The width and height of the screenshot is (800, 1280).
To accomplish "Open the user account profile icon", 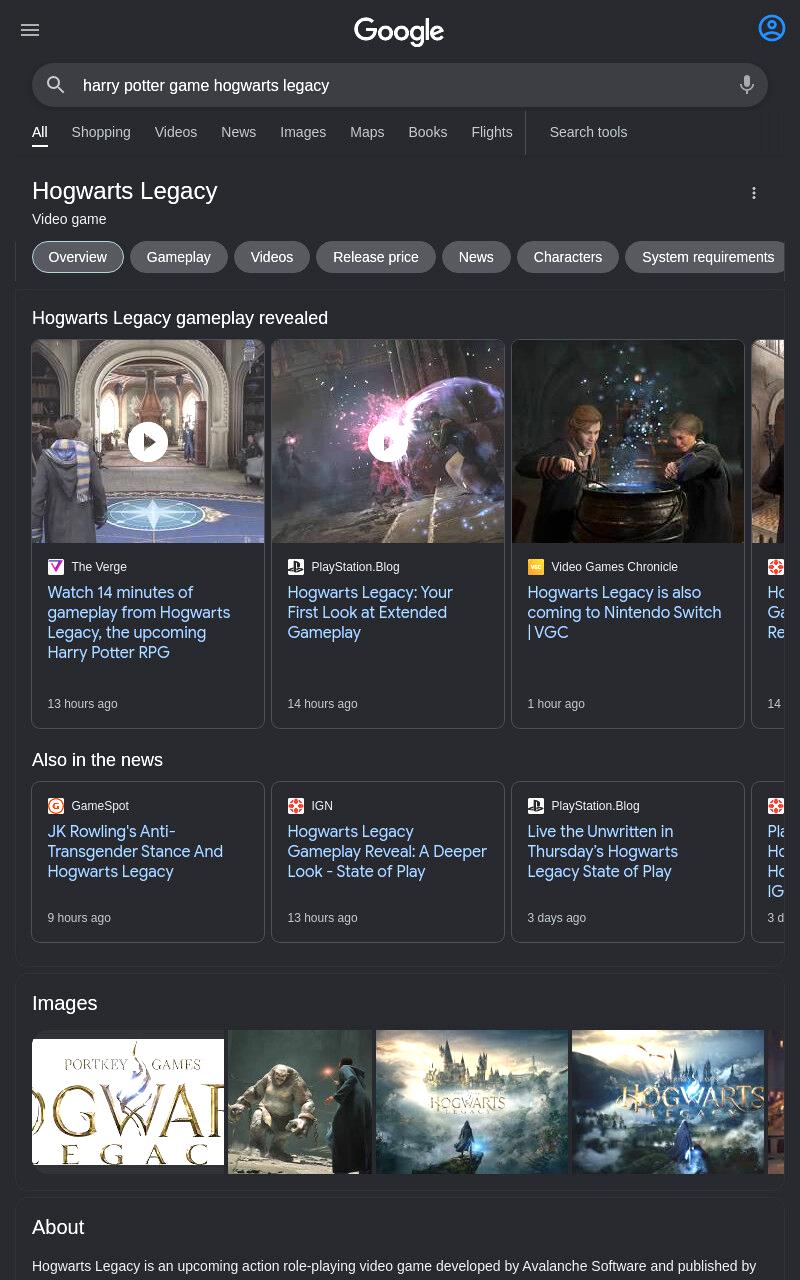I will pos(772,28).
